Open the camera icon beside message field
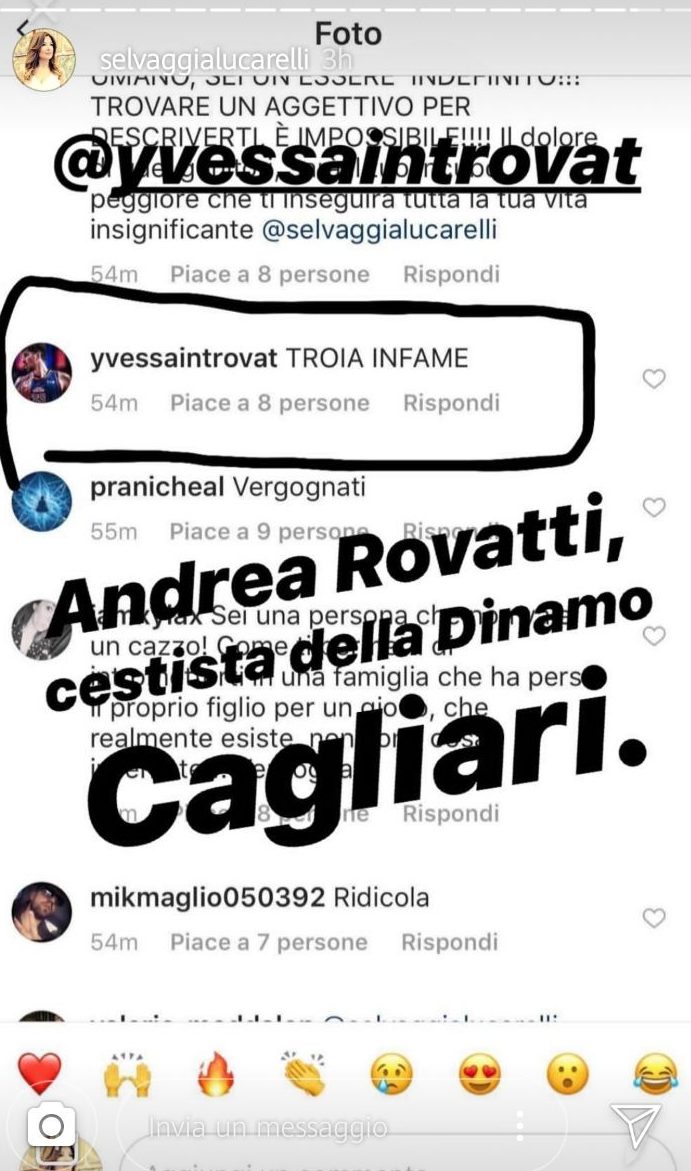This screenshot has width=691, height=1171. pyautogui.click(x=51, y=1125)
